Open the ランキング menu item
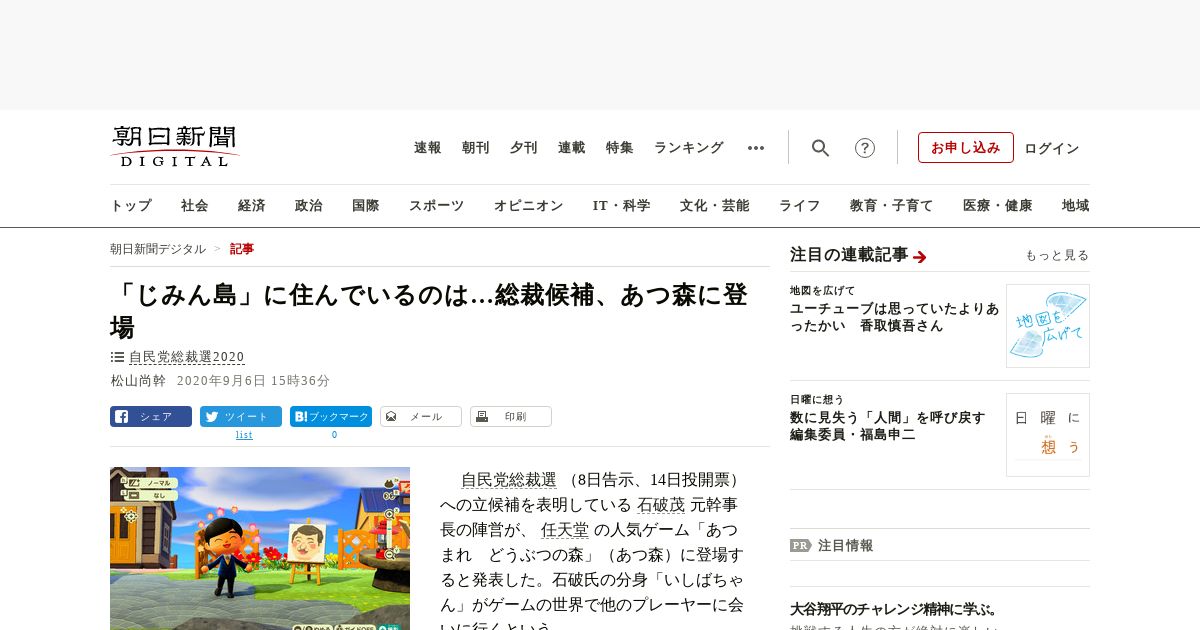The width and height of the screenshot is (1200, 630). click(689, 148)
